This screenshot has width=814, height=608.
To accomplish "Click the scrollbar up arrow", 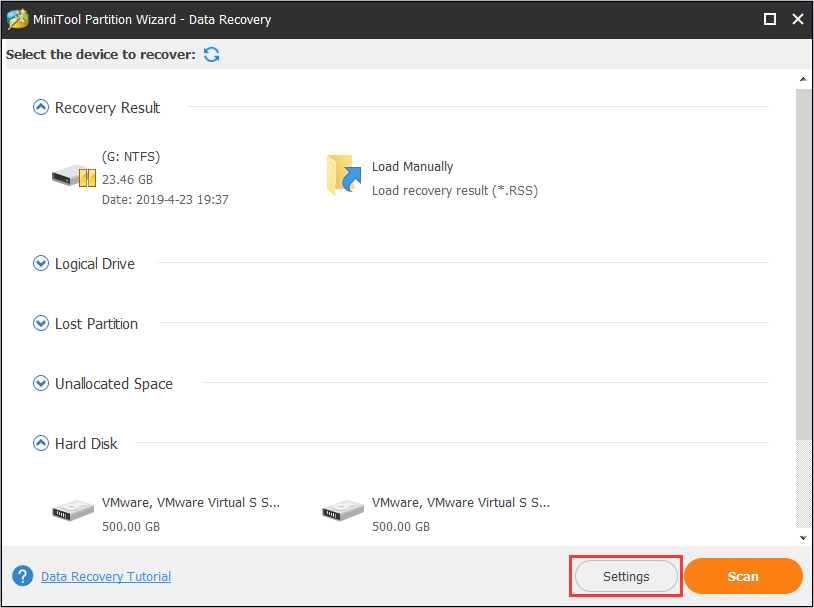I will tap(803, 79).
